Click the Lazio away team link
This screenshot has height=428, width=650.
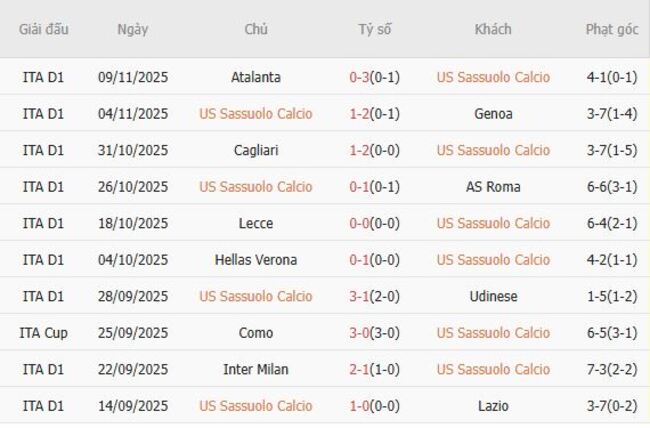tap(493, 406)
